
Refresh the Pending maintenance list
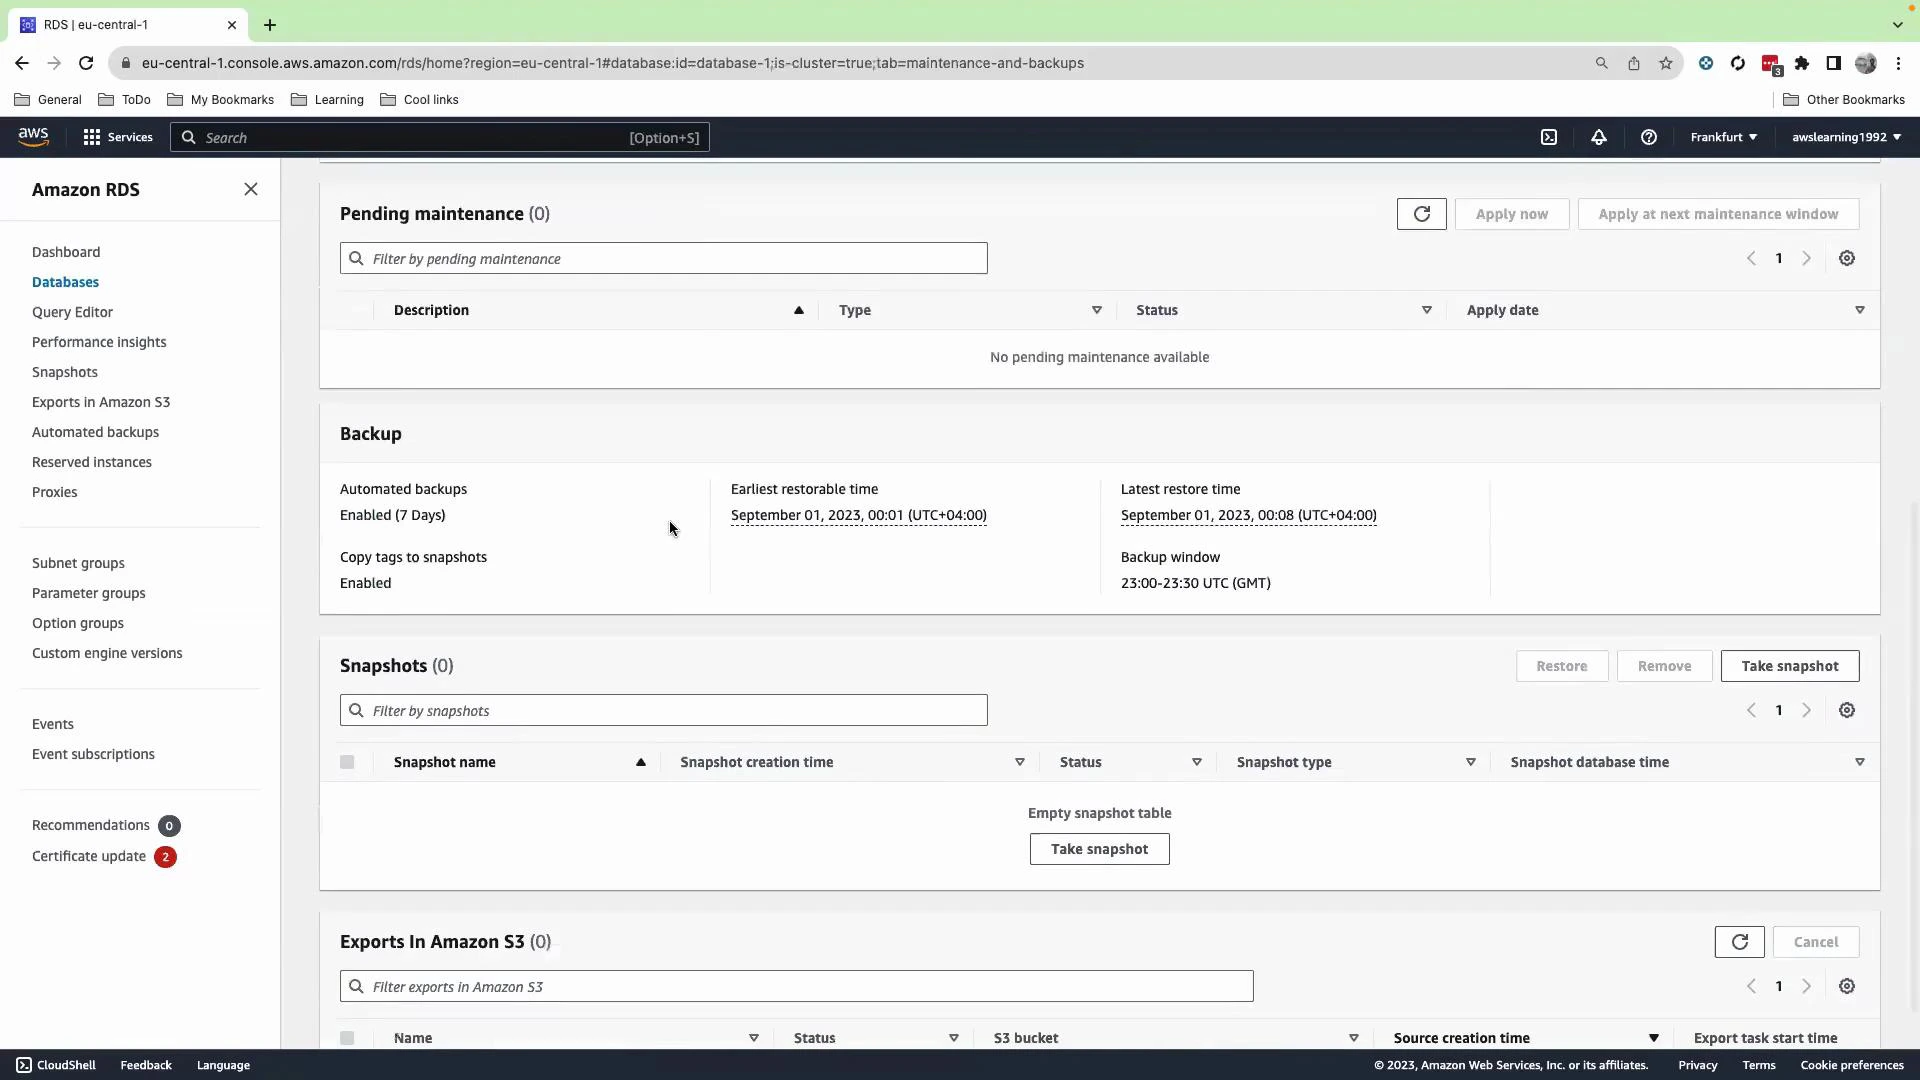click(1421, 213)
